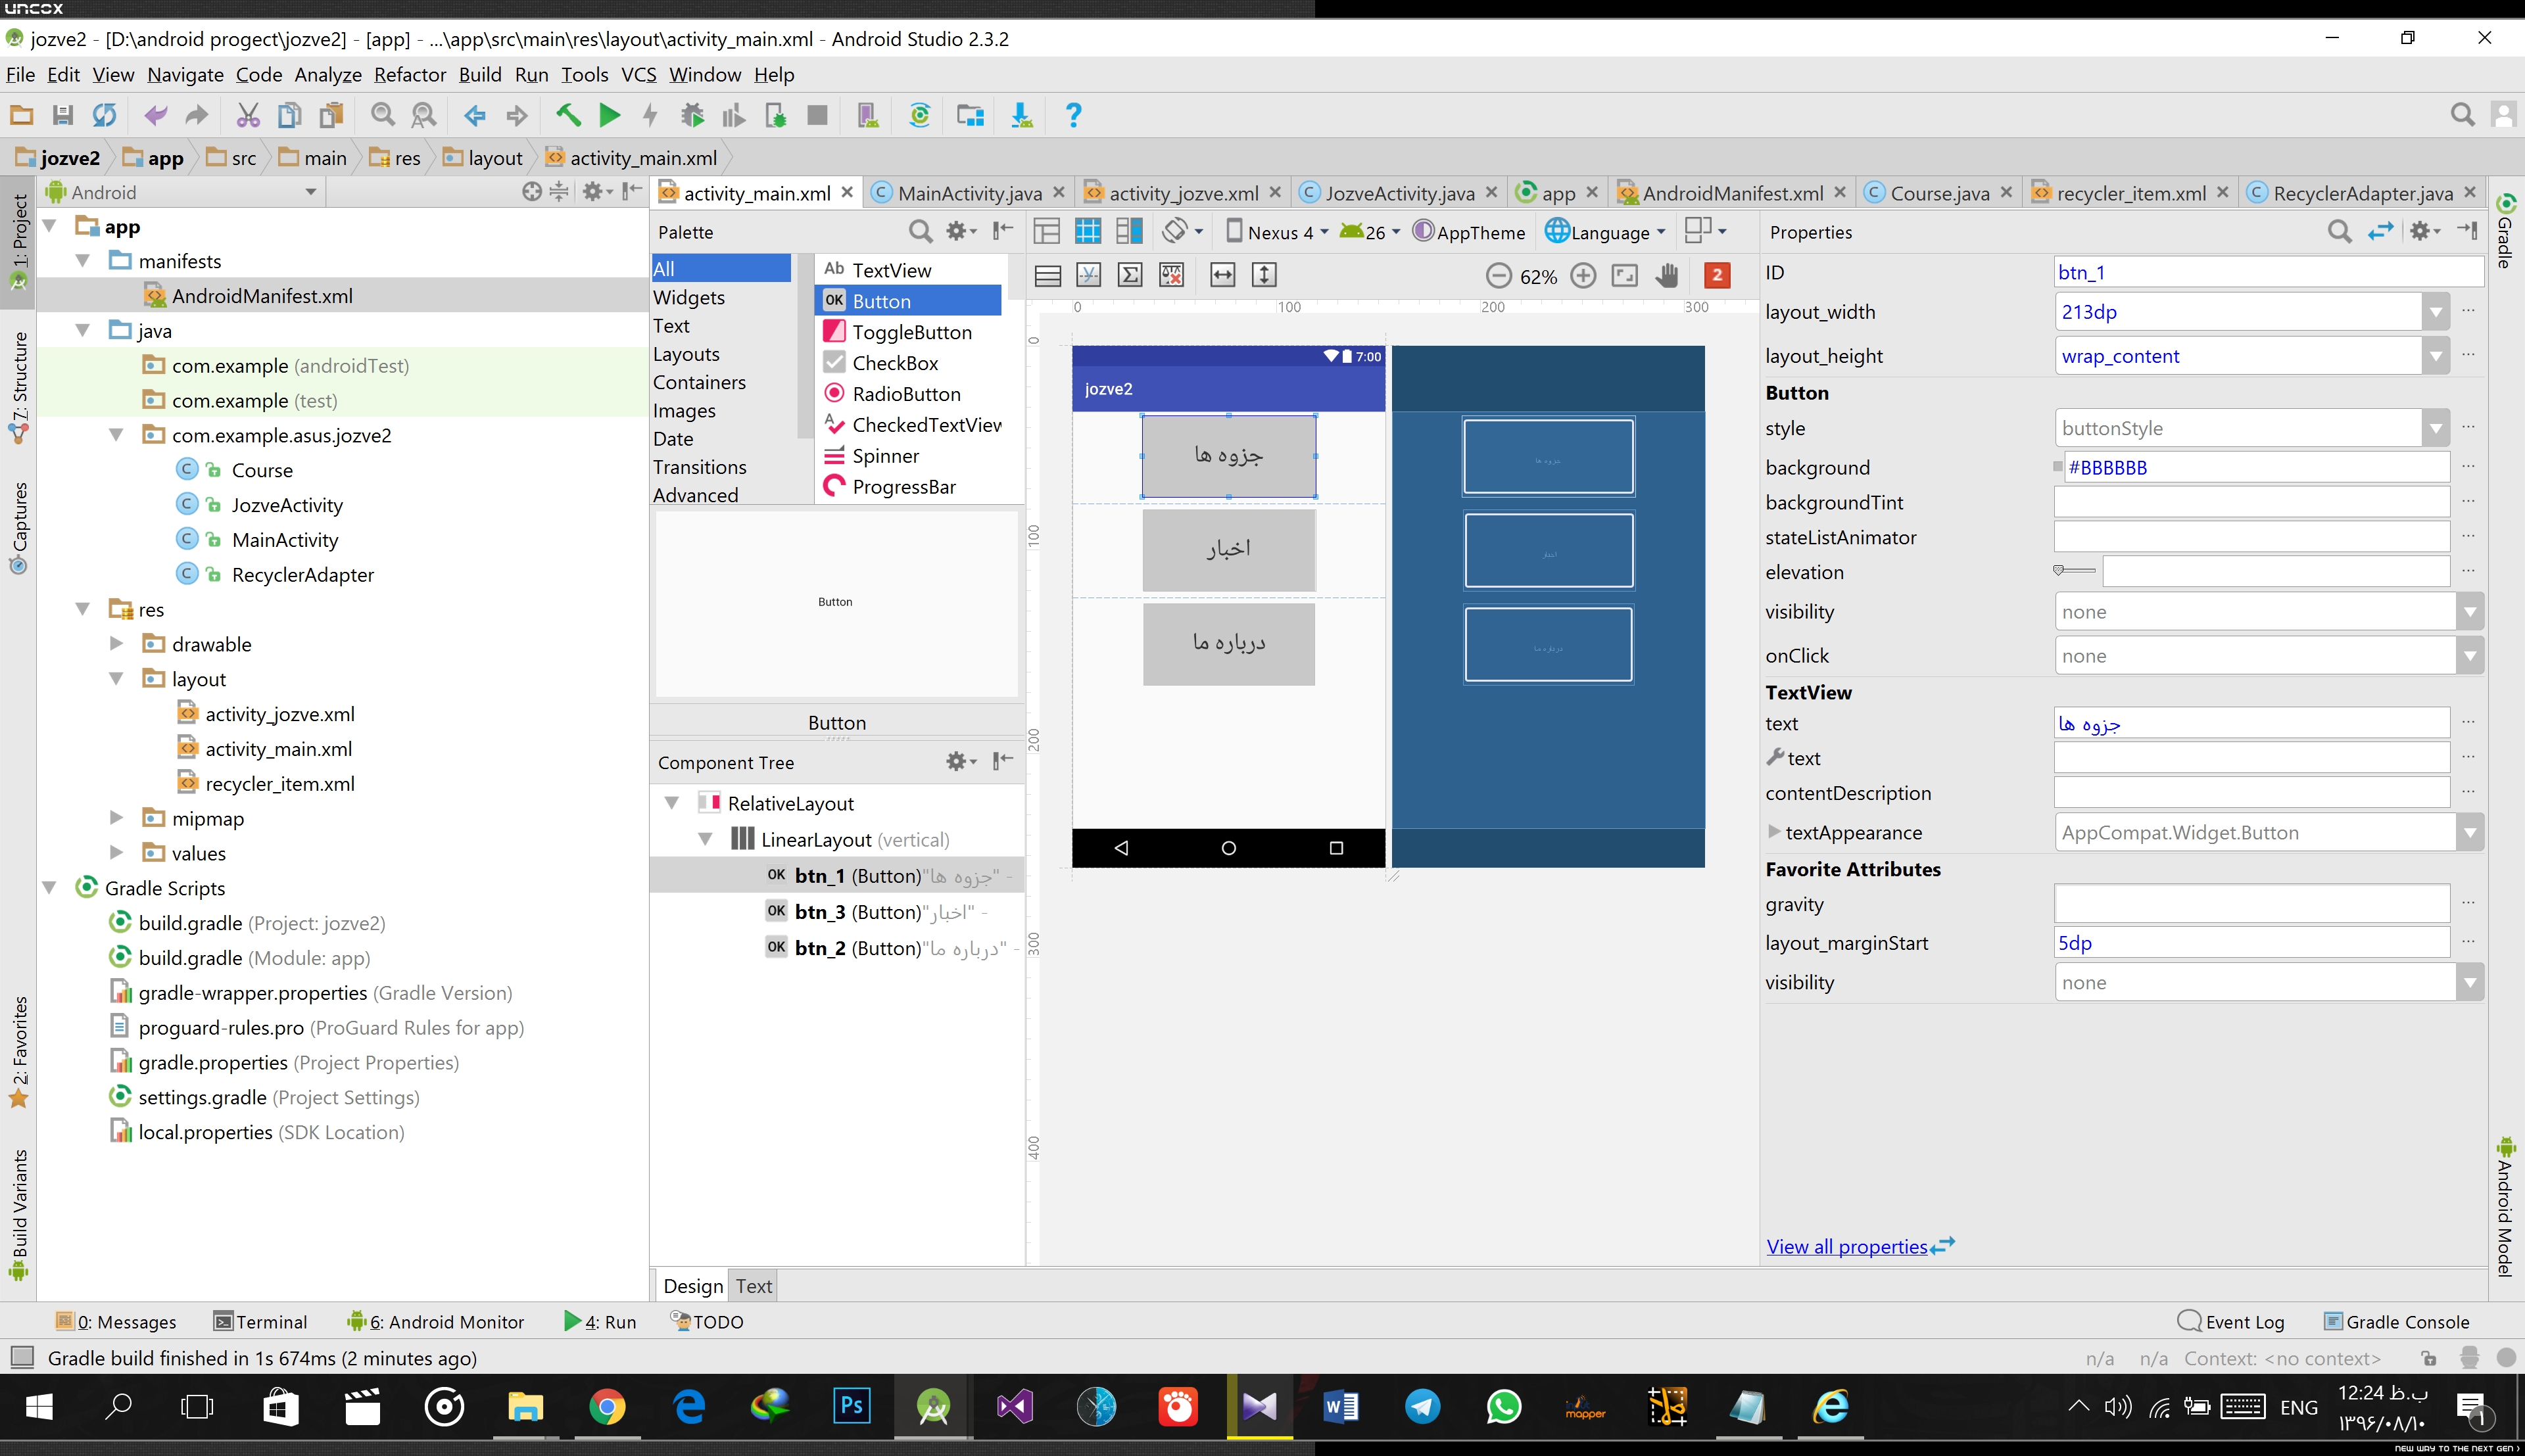
Task: Search the Palette with magnifier icon
Action: 920,232
